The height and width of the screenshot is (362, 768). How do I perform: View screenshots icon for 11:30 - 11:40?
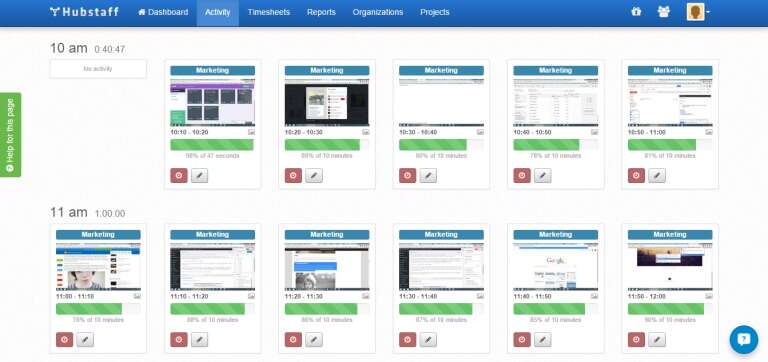point(480,296)
